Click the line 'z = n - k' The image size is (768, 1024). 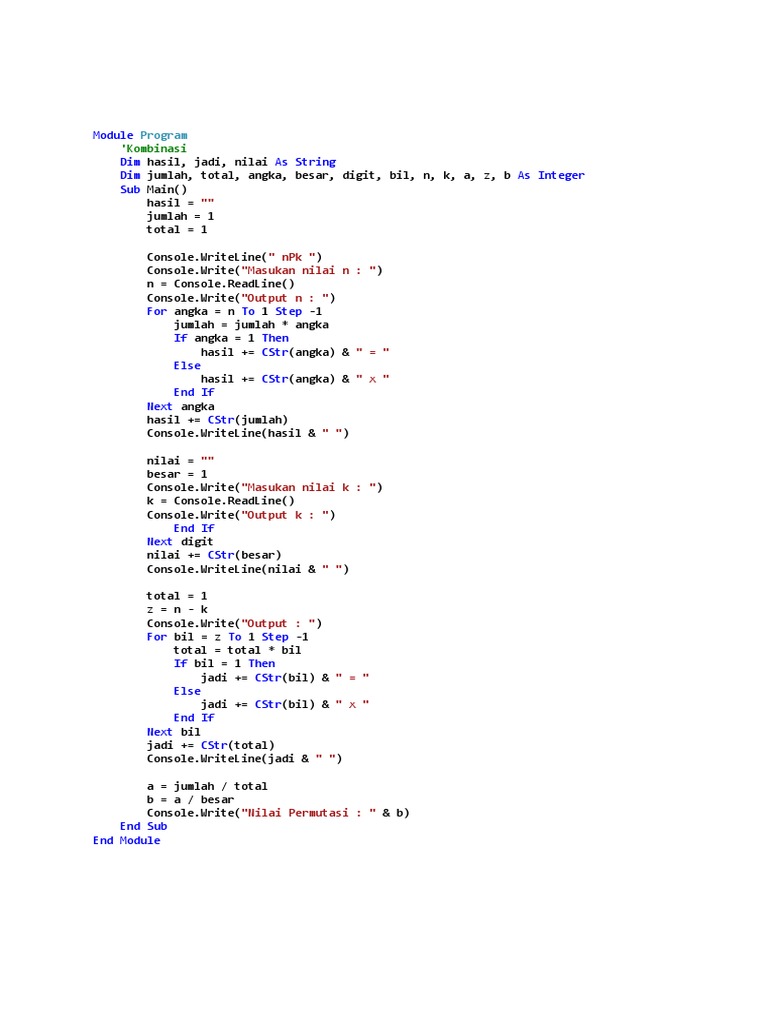[177, 609]
